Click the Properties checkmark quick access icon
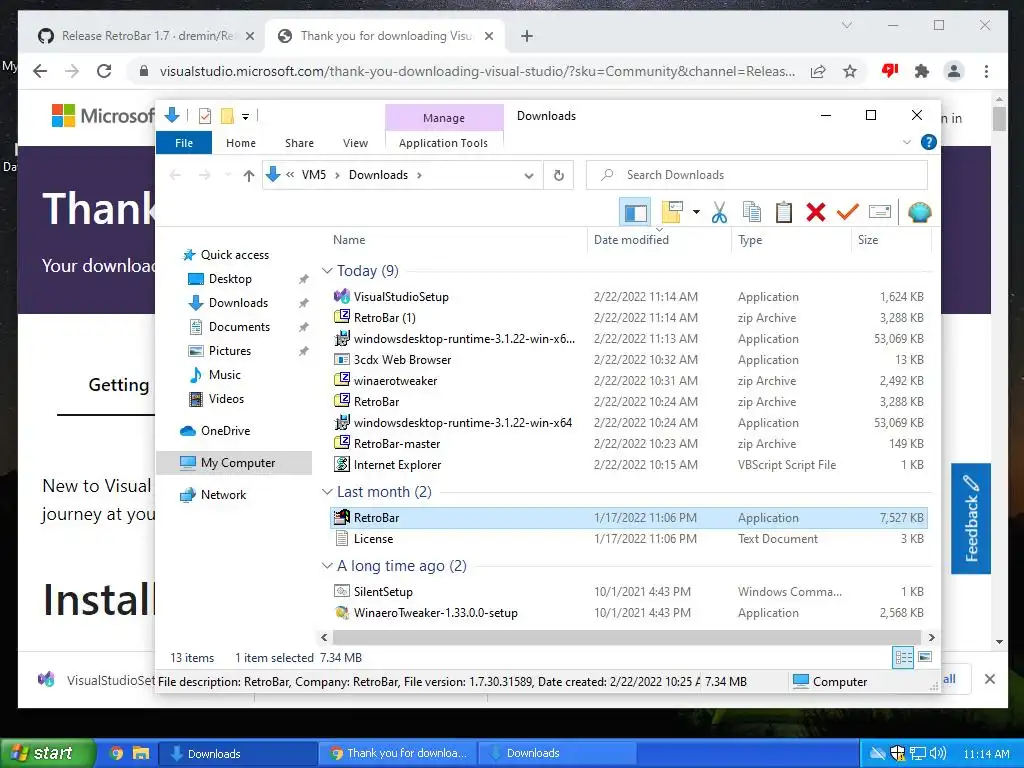1024x768 pixels. point(204,116)
